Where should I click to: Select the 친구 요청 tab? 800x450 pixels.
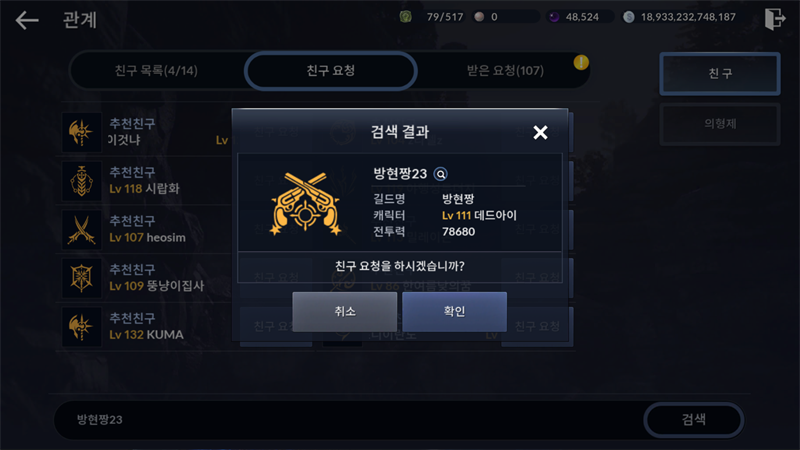331,70
